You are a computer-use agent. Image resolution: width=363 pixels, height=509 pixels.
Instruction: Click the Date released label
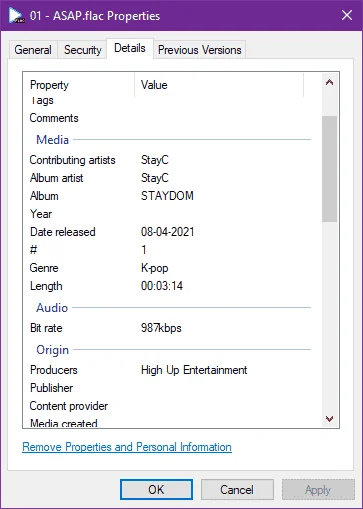tap(63, 232)
